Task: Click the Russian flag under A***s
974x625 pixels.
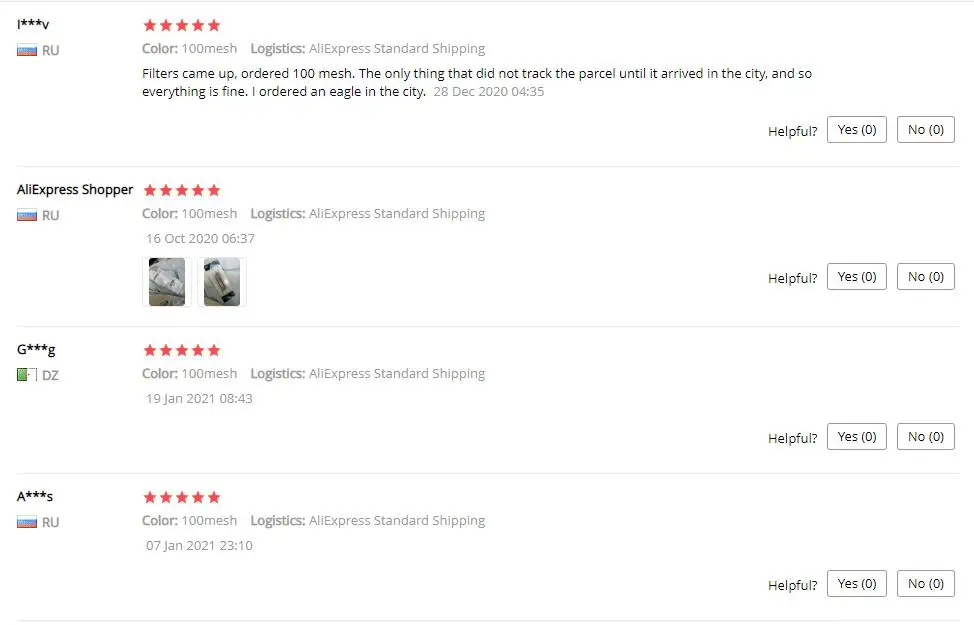Action: pos(27,522)
